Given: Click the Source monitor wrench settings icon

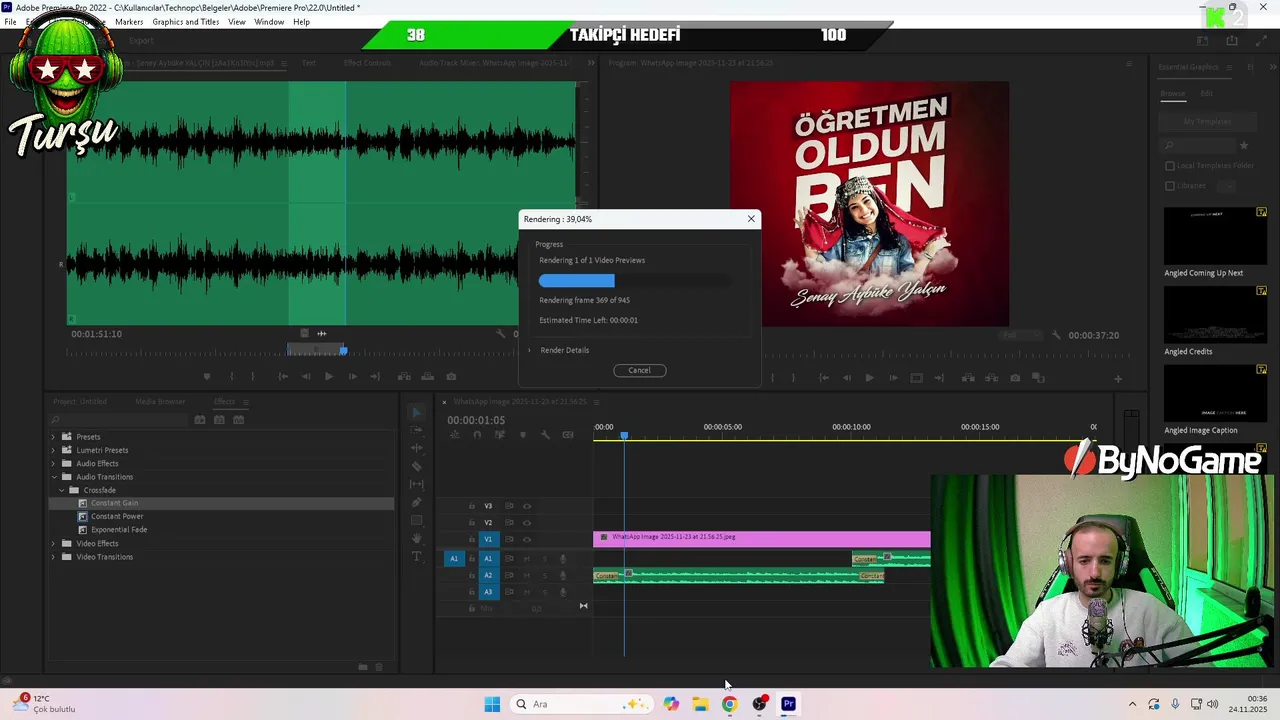Looking at the screenshot, I should (x=501, y=334).
